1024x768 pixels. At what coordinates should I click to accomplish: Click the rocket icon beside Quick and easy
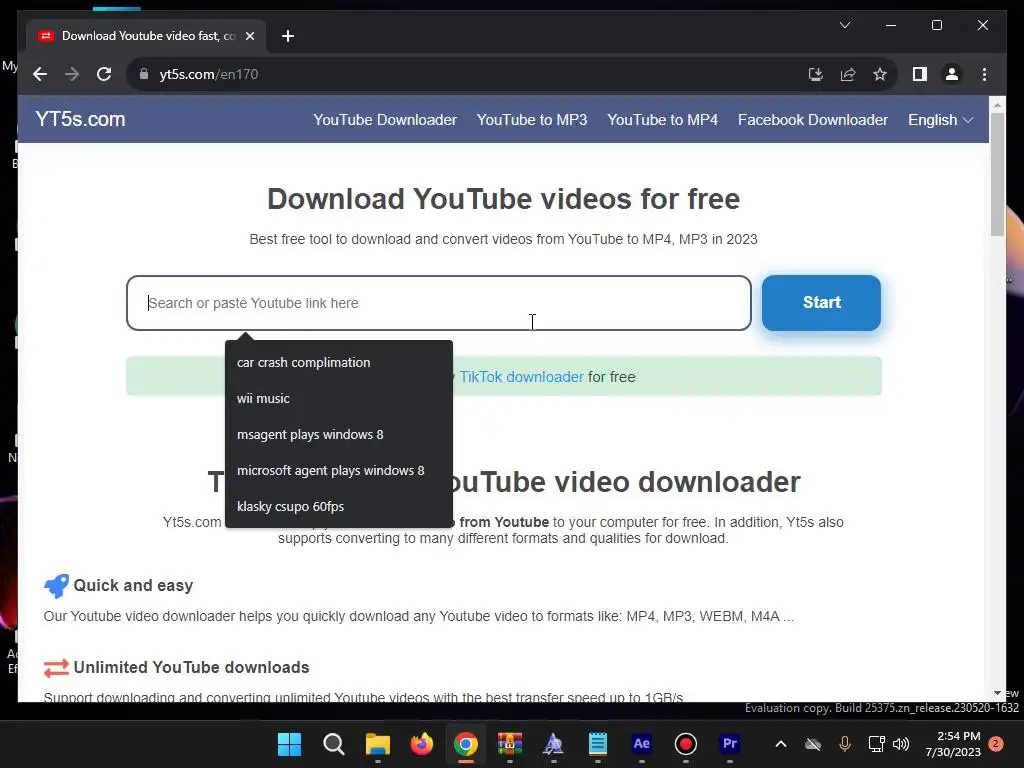click(x=56, y=586)
